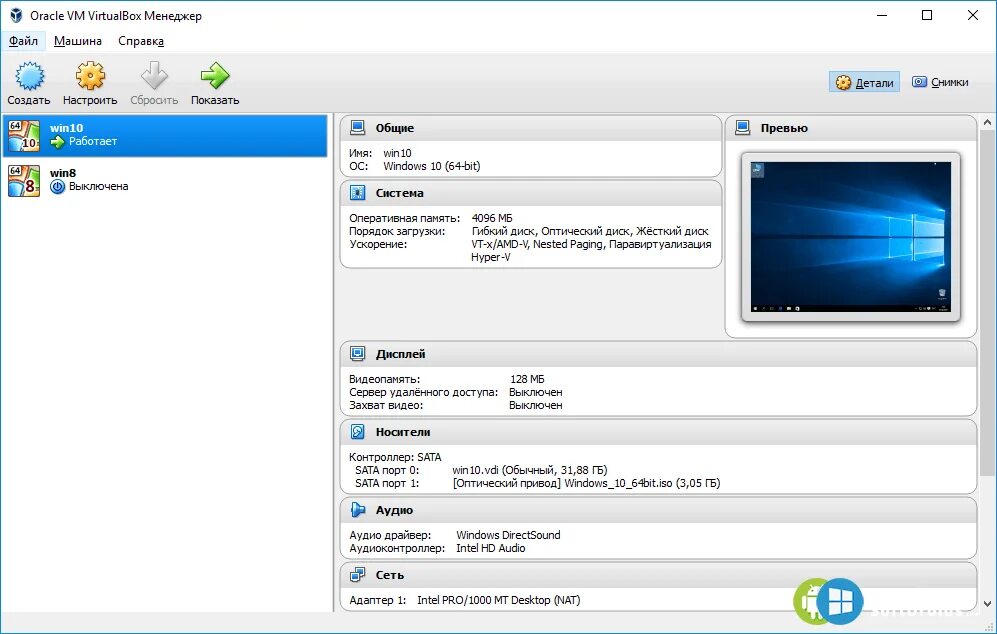Click the win10 OS icon in VM list
Viewport: 997px width, 634px height.
click(24, 135)
